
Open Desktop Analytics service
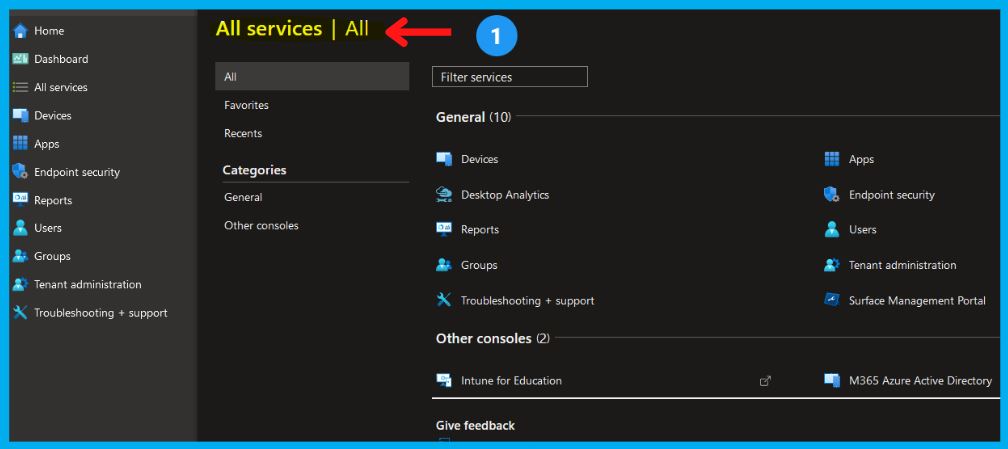[505, 195]
